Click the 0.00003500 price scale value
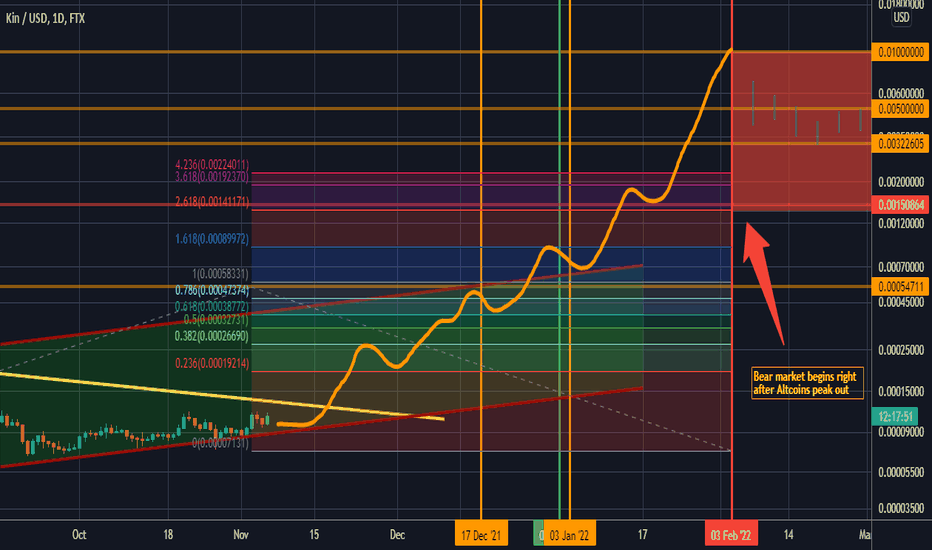This screenshot has height=550, width=932. (x=901, y=508)
